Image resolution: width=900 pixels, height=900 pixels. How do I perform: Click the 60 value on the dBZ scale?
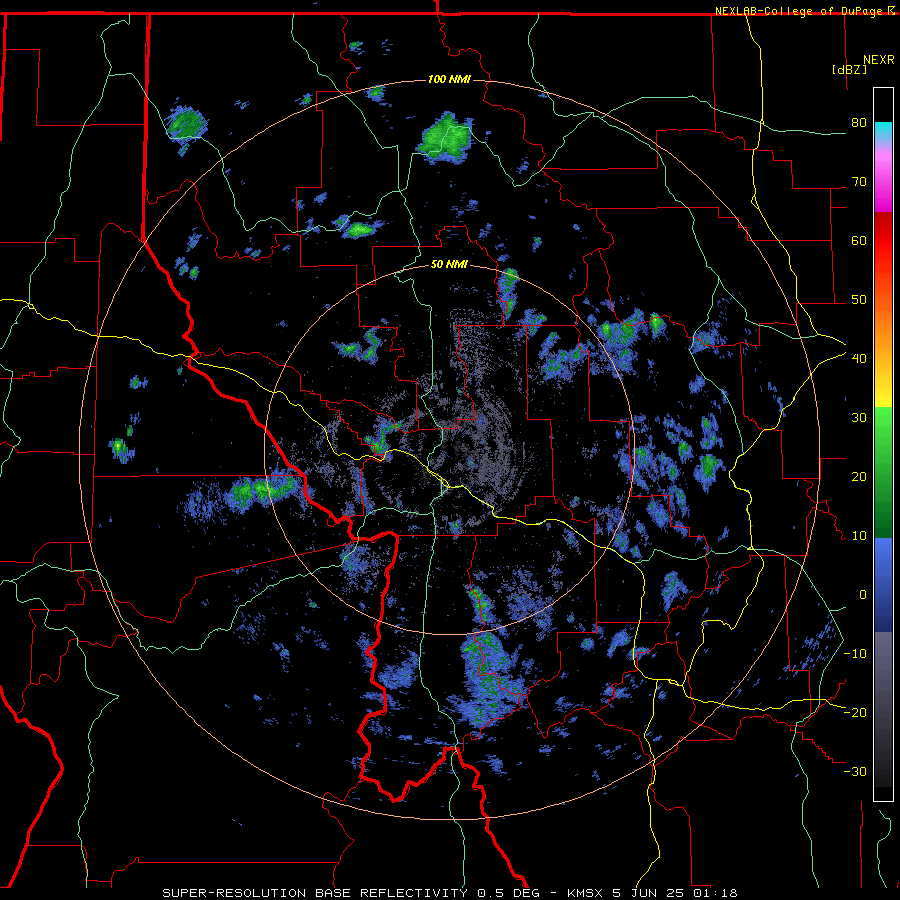859,240
